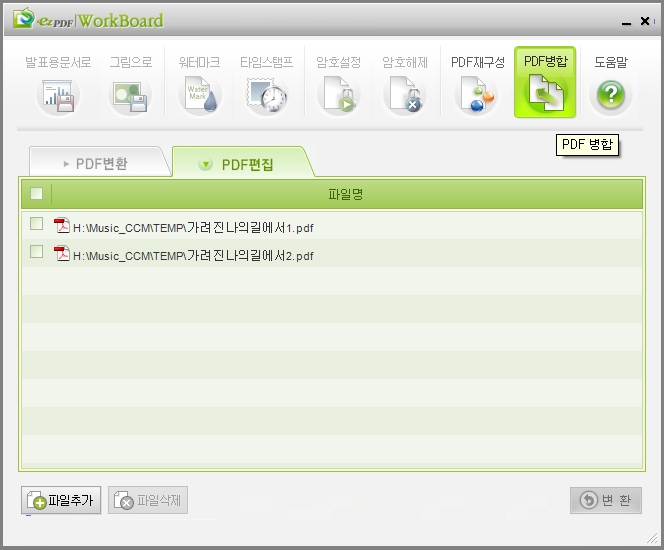Switch to the PDF편집 tab
Screen dimensions: 664x550
(243, 163)
